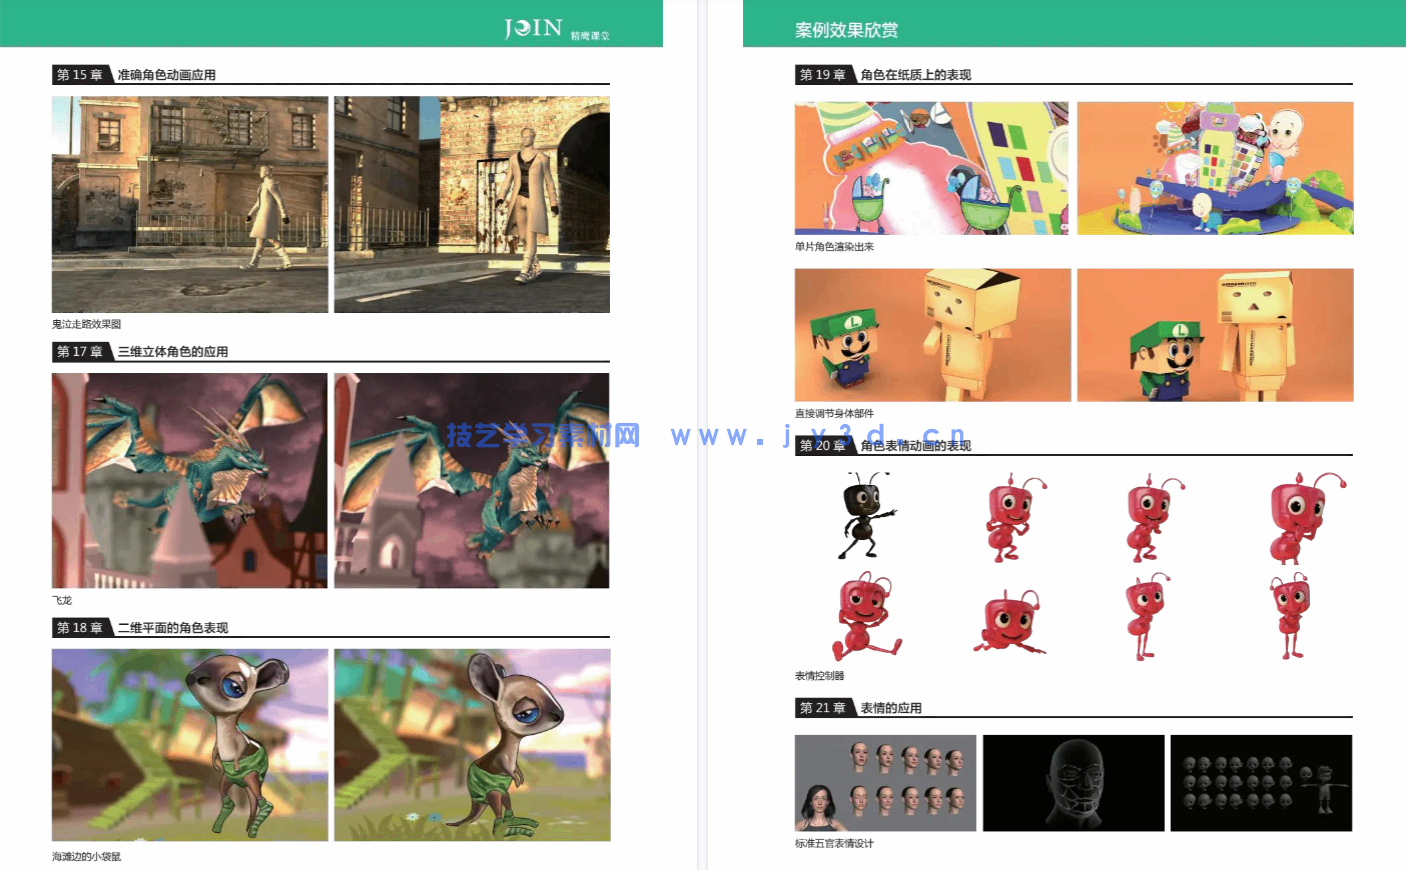The height and width of the screenshot is (870, 1407).
Task: Select the 第21章 chapter marker
Action: (x=822, y=708)
